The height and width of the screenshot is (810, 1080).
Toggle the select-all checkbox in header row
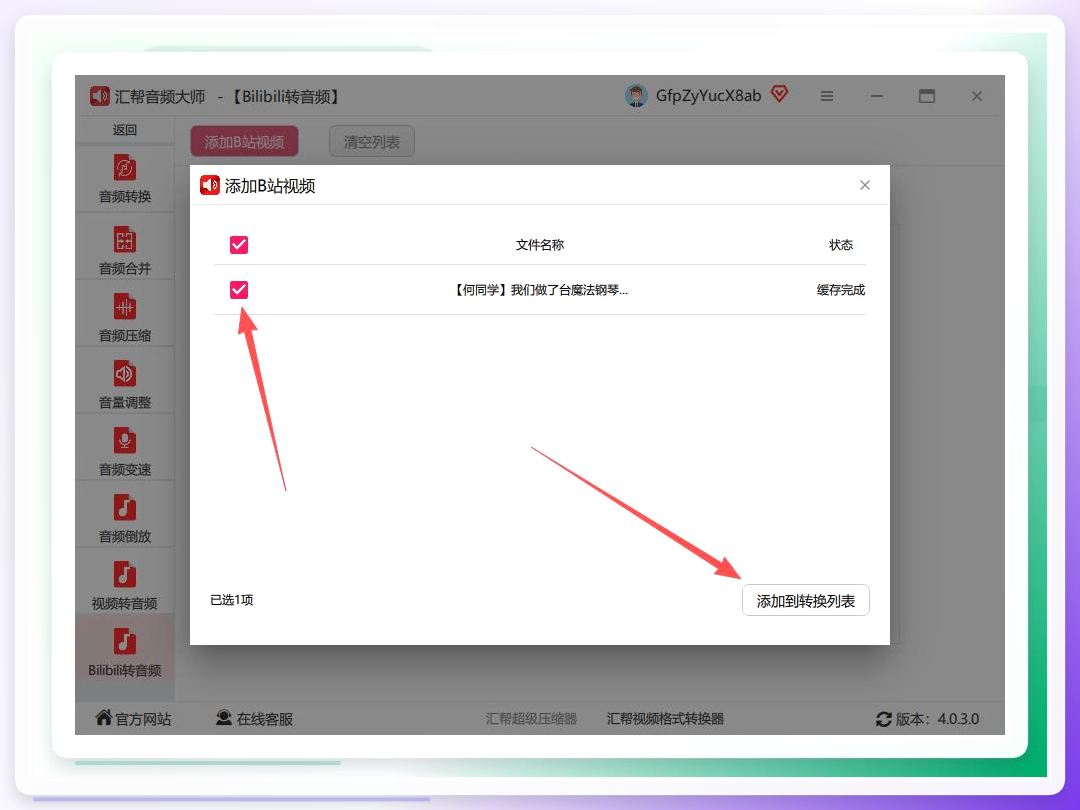tap(239, 245)
